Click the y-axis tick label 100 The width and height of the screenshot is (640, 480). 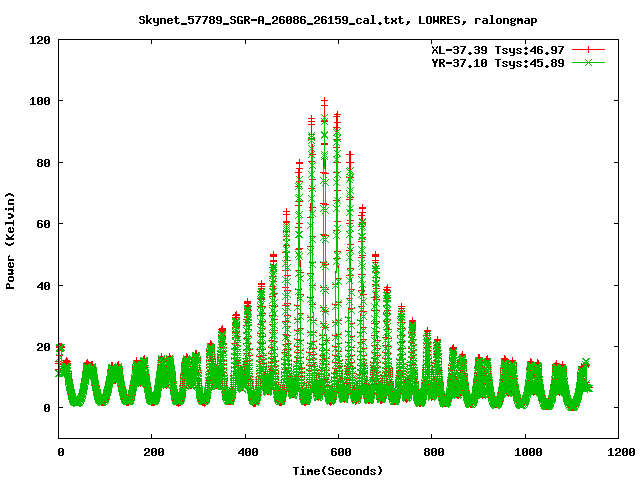tap(40, 101)
